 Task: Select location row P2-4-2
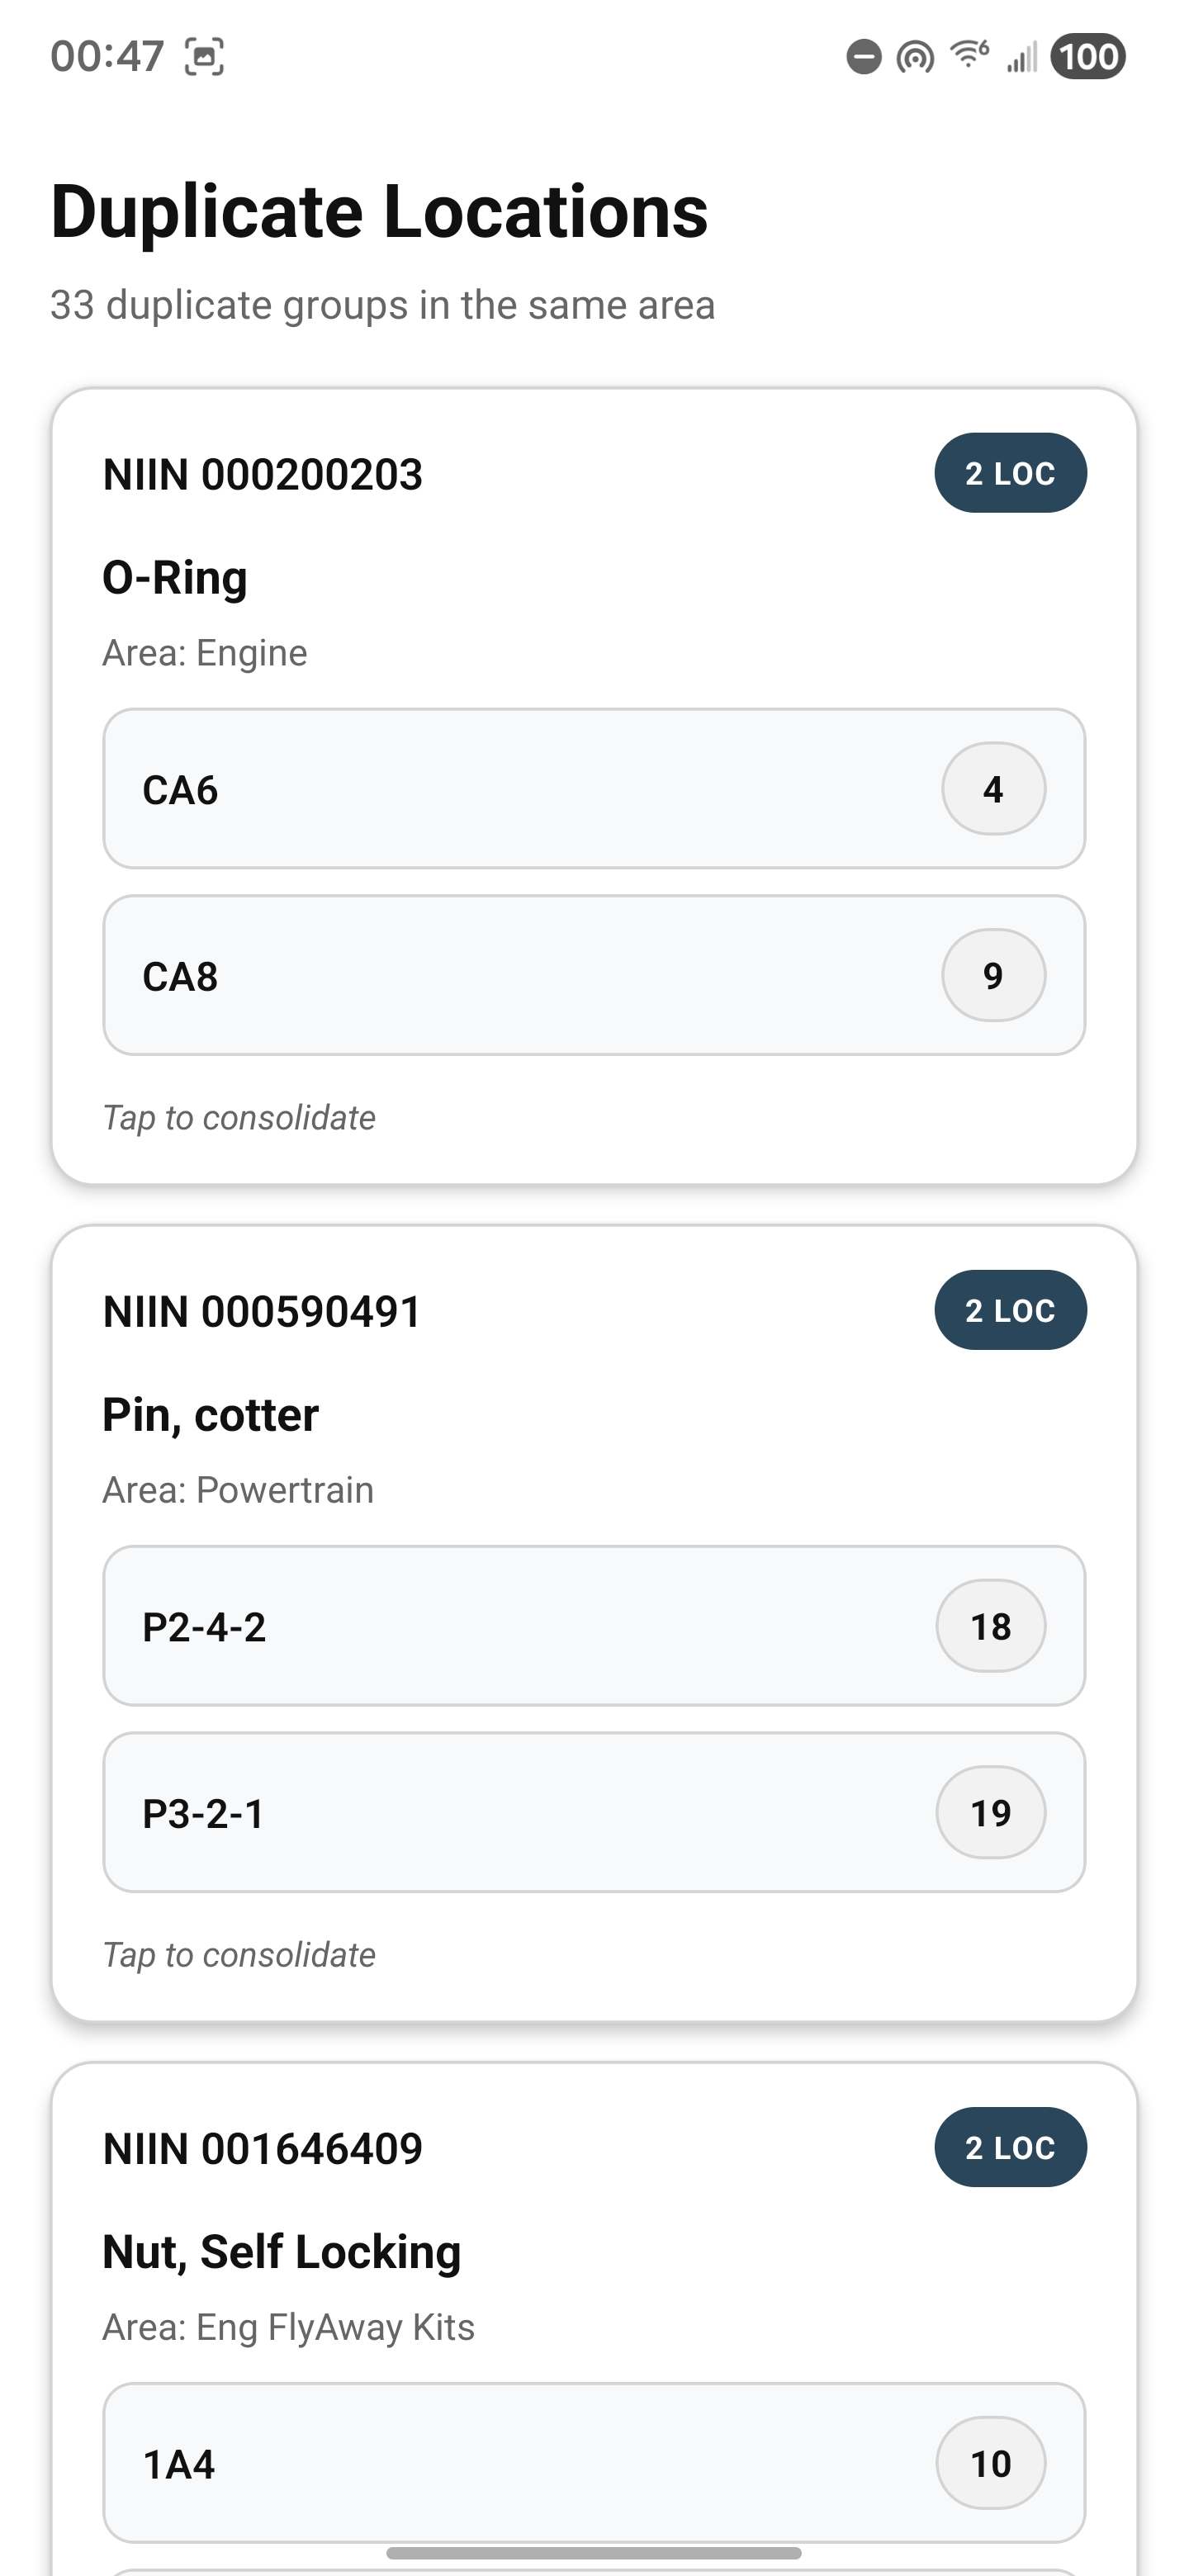tap(520, 1626)
